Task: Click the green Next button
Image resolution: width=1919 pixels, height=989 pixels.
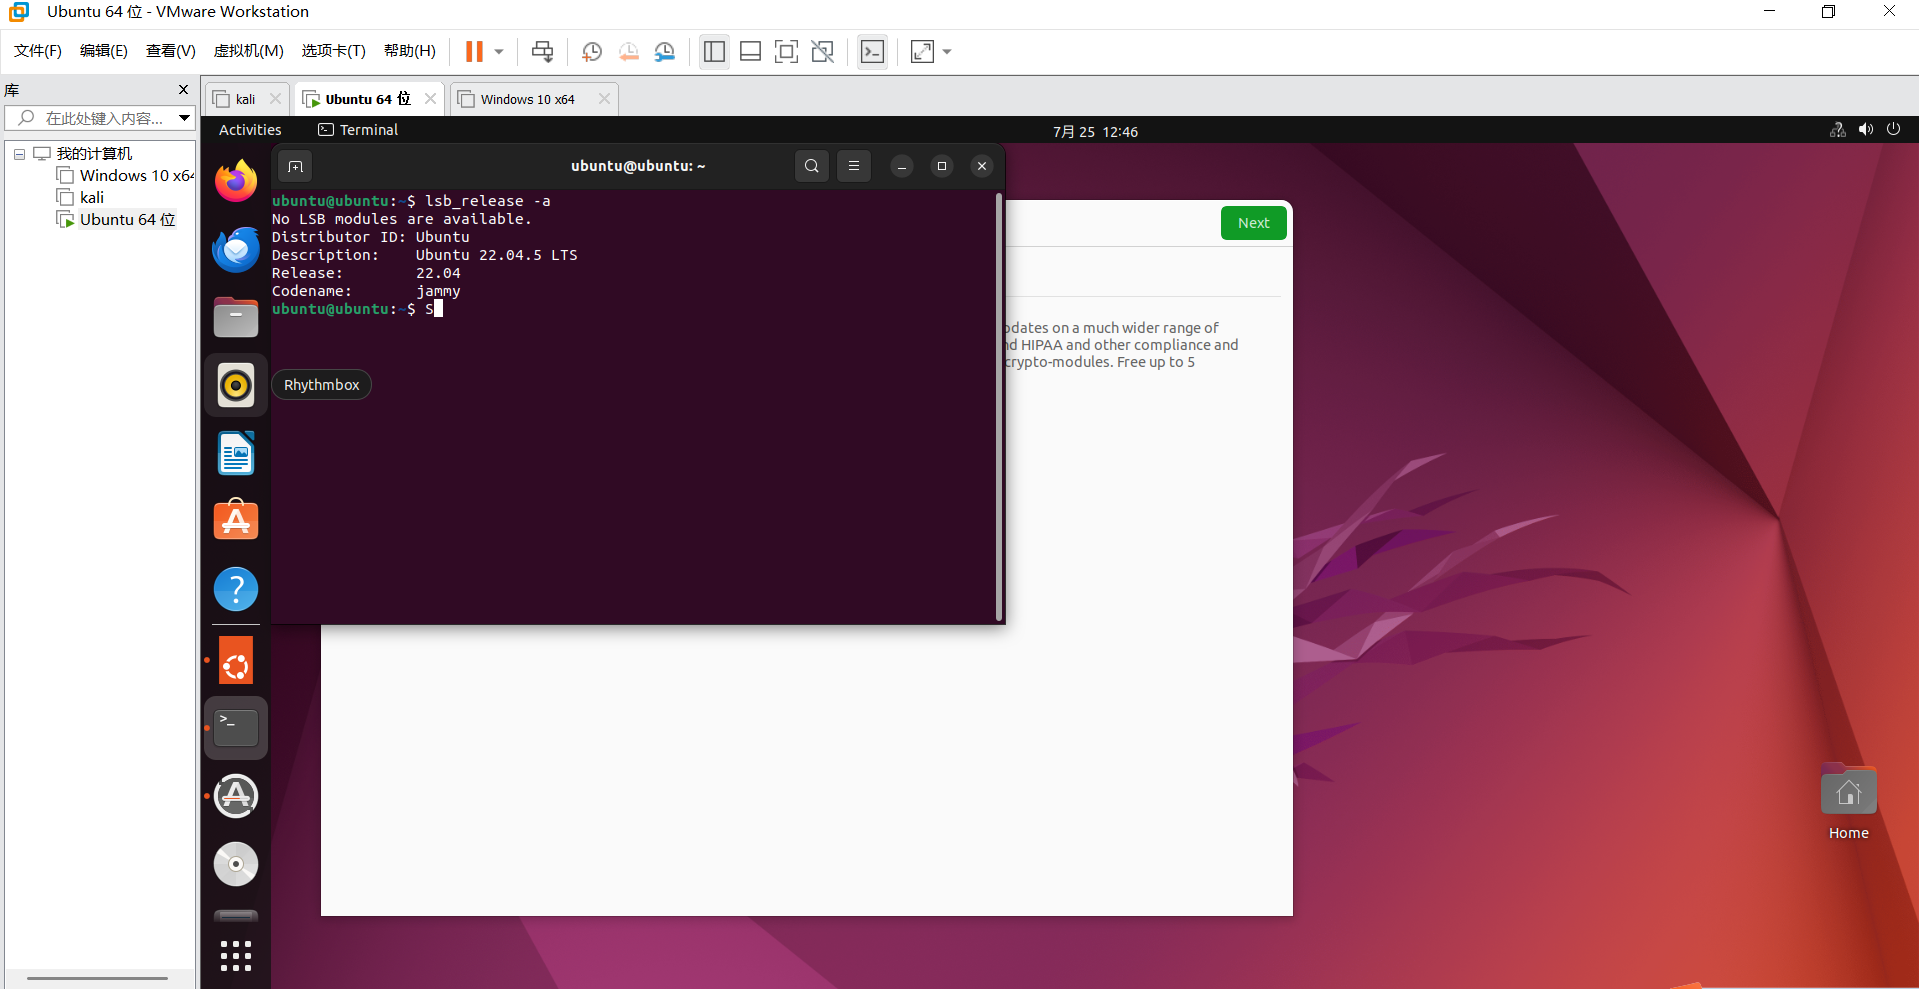Action: (1253, 223)
